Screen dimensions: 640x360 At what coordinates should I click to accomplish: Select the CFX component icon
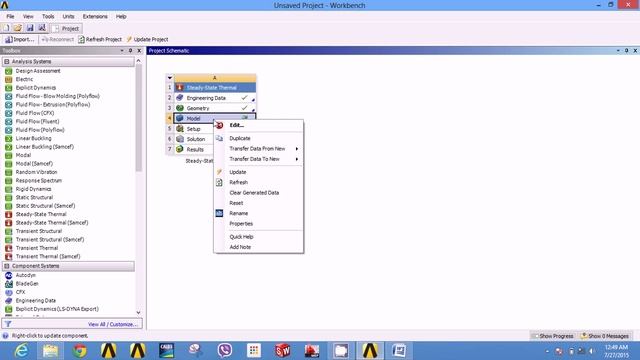point(9,292)
